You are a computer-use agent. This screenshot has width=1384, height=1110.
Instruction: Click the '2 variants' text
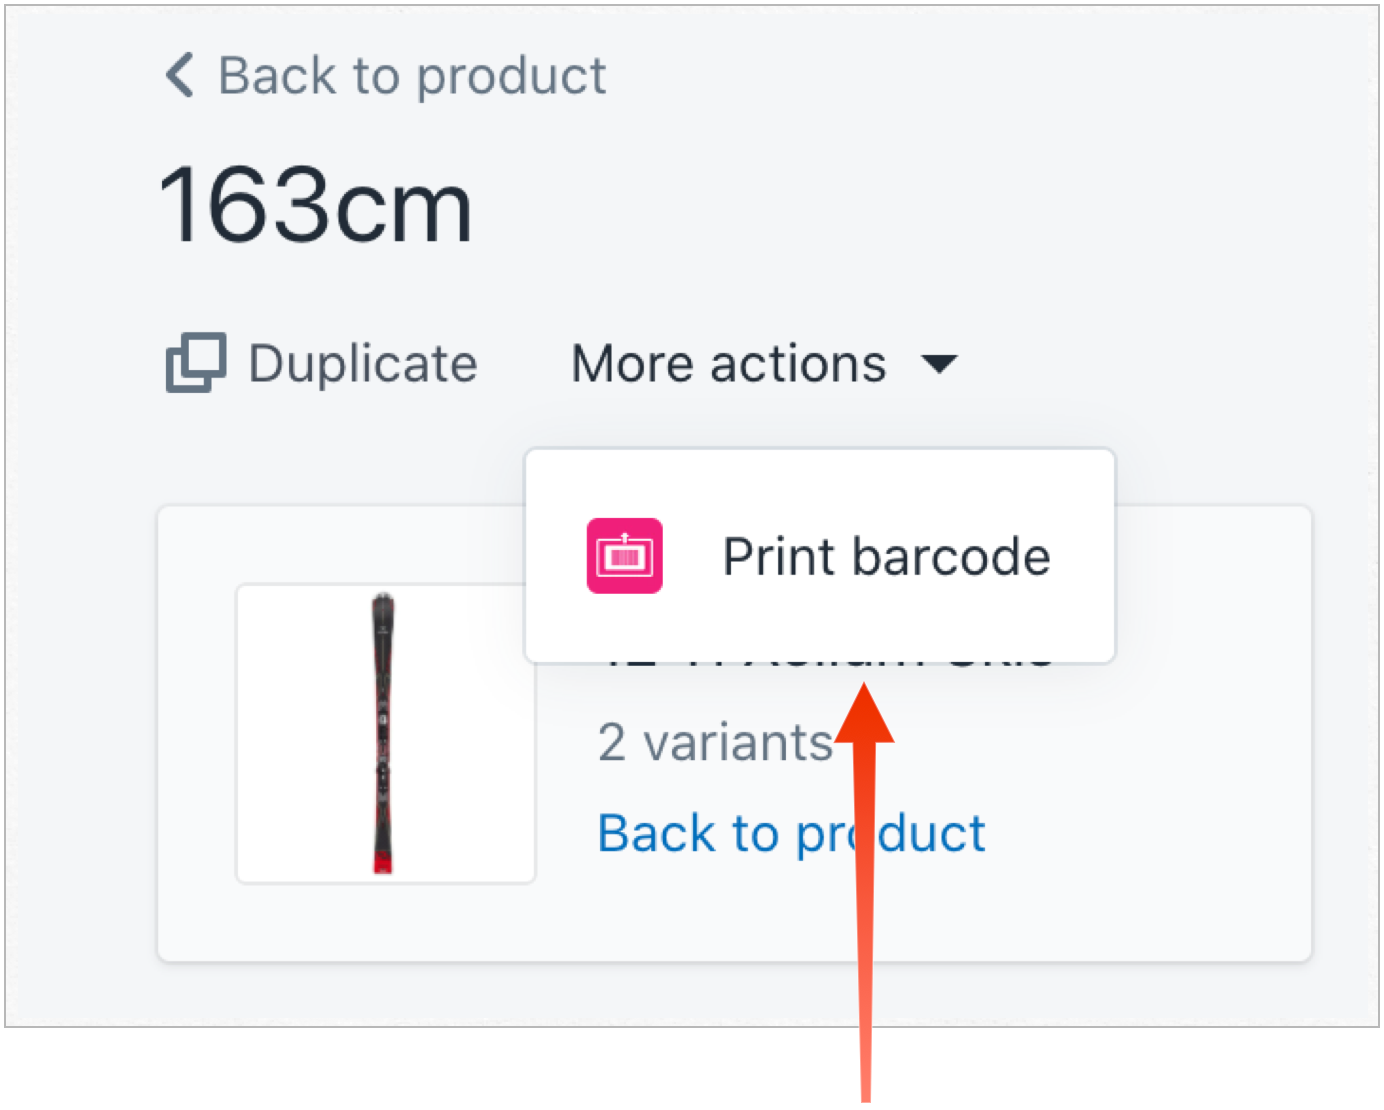714,743
